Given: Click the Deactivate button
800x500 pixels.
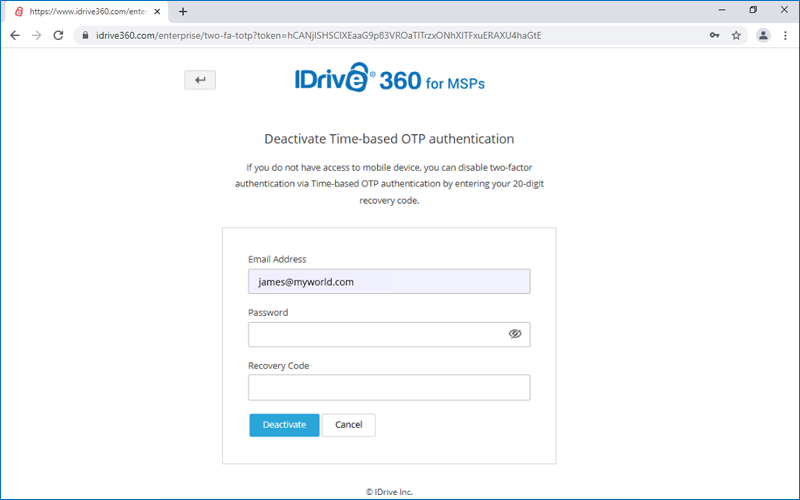Looking at the screenshot, I should point(284,425).
